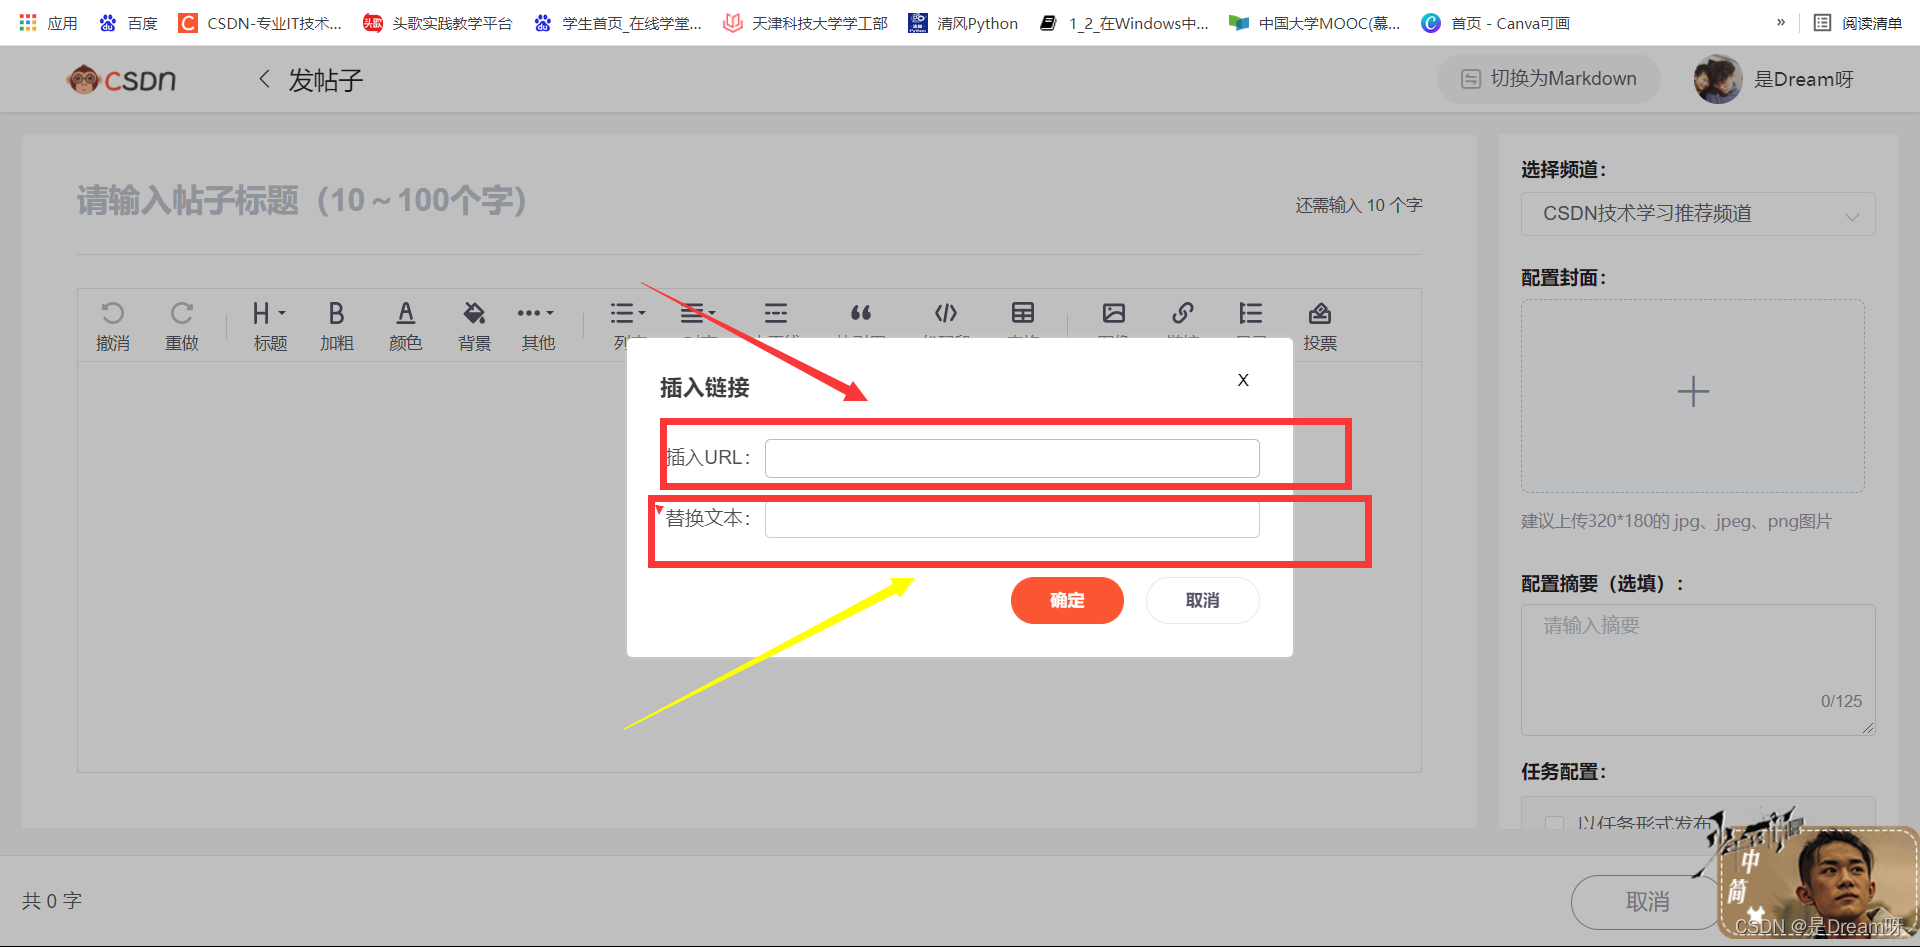The height and width of the screenshot is (947, 1920).
Task: Click the insert image toolbar icon
Action: coord(1114,313)
